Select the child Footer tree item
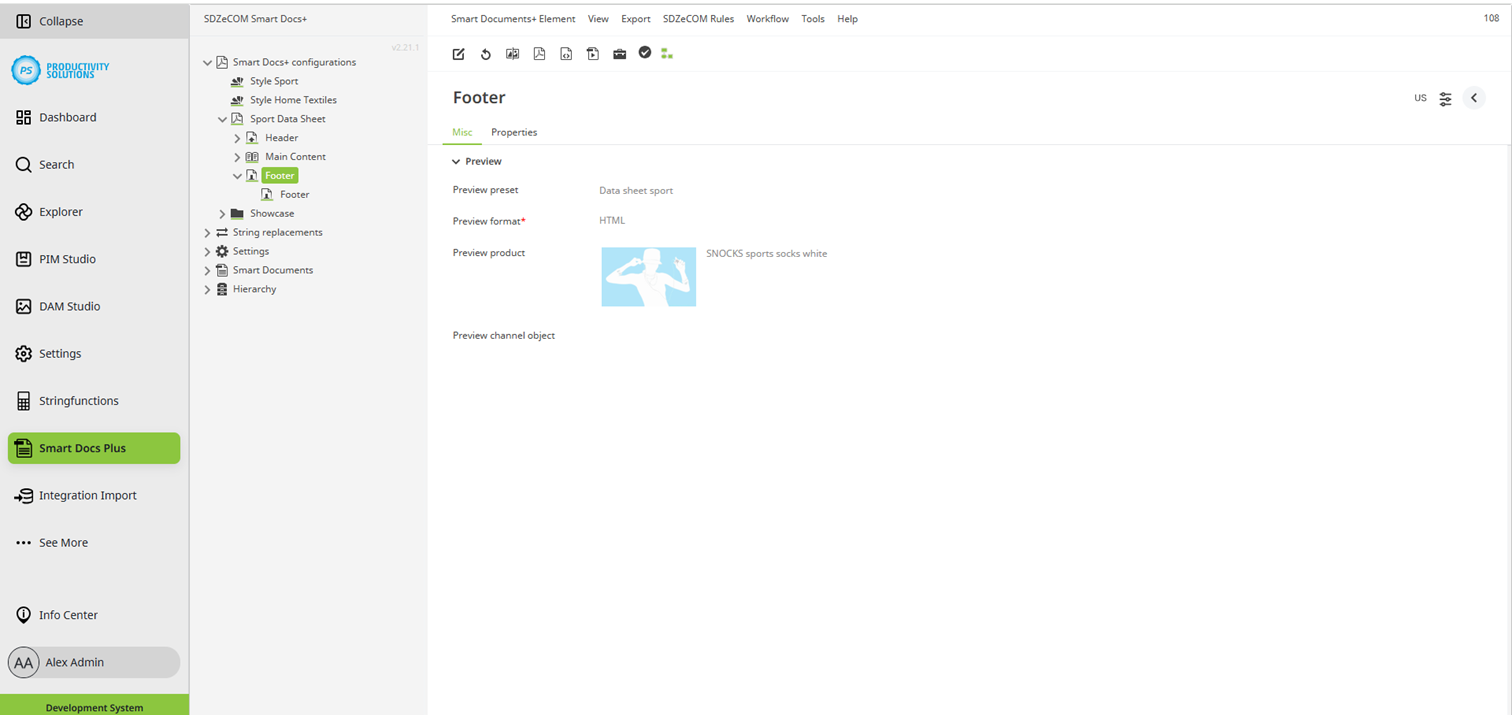This screenshot has height=715, width=1512. 294,195
